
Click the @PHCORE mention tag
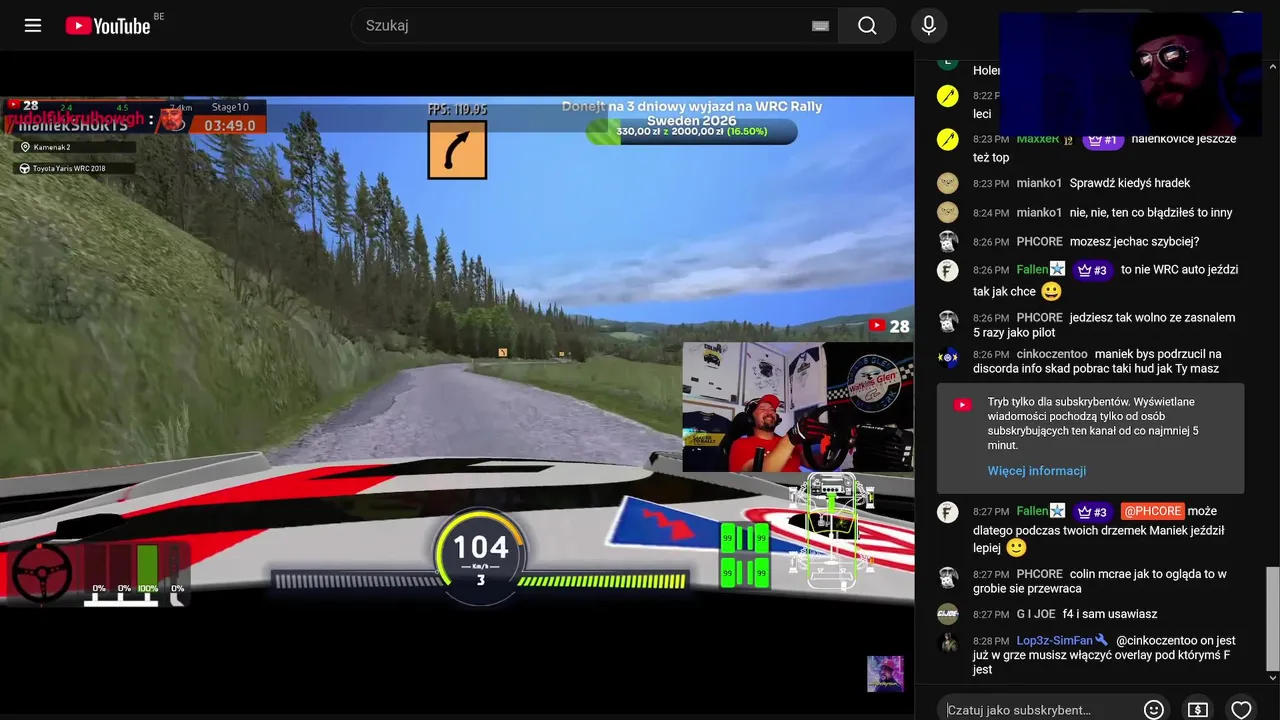pos(1152,511)
